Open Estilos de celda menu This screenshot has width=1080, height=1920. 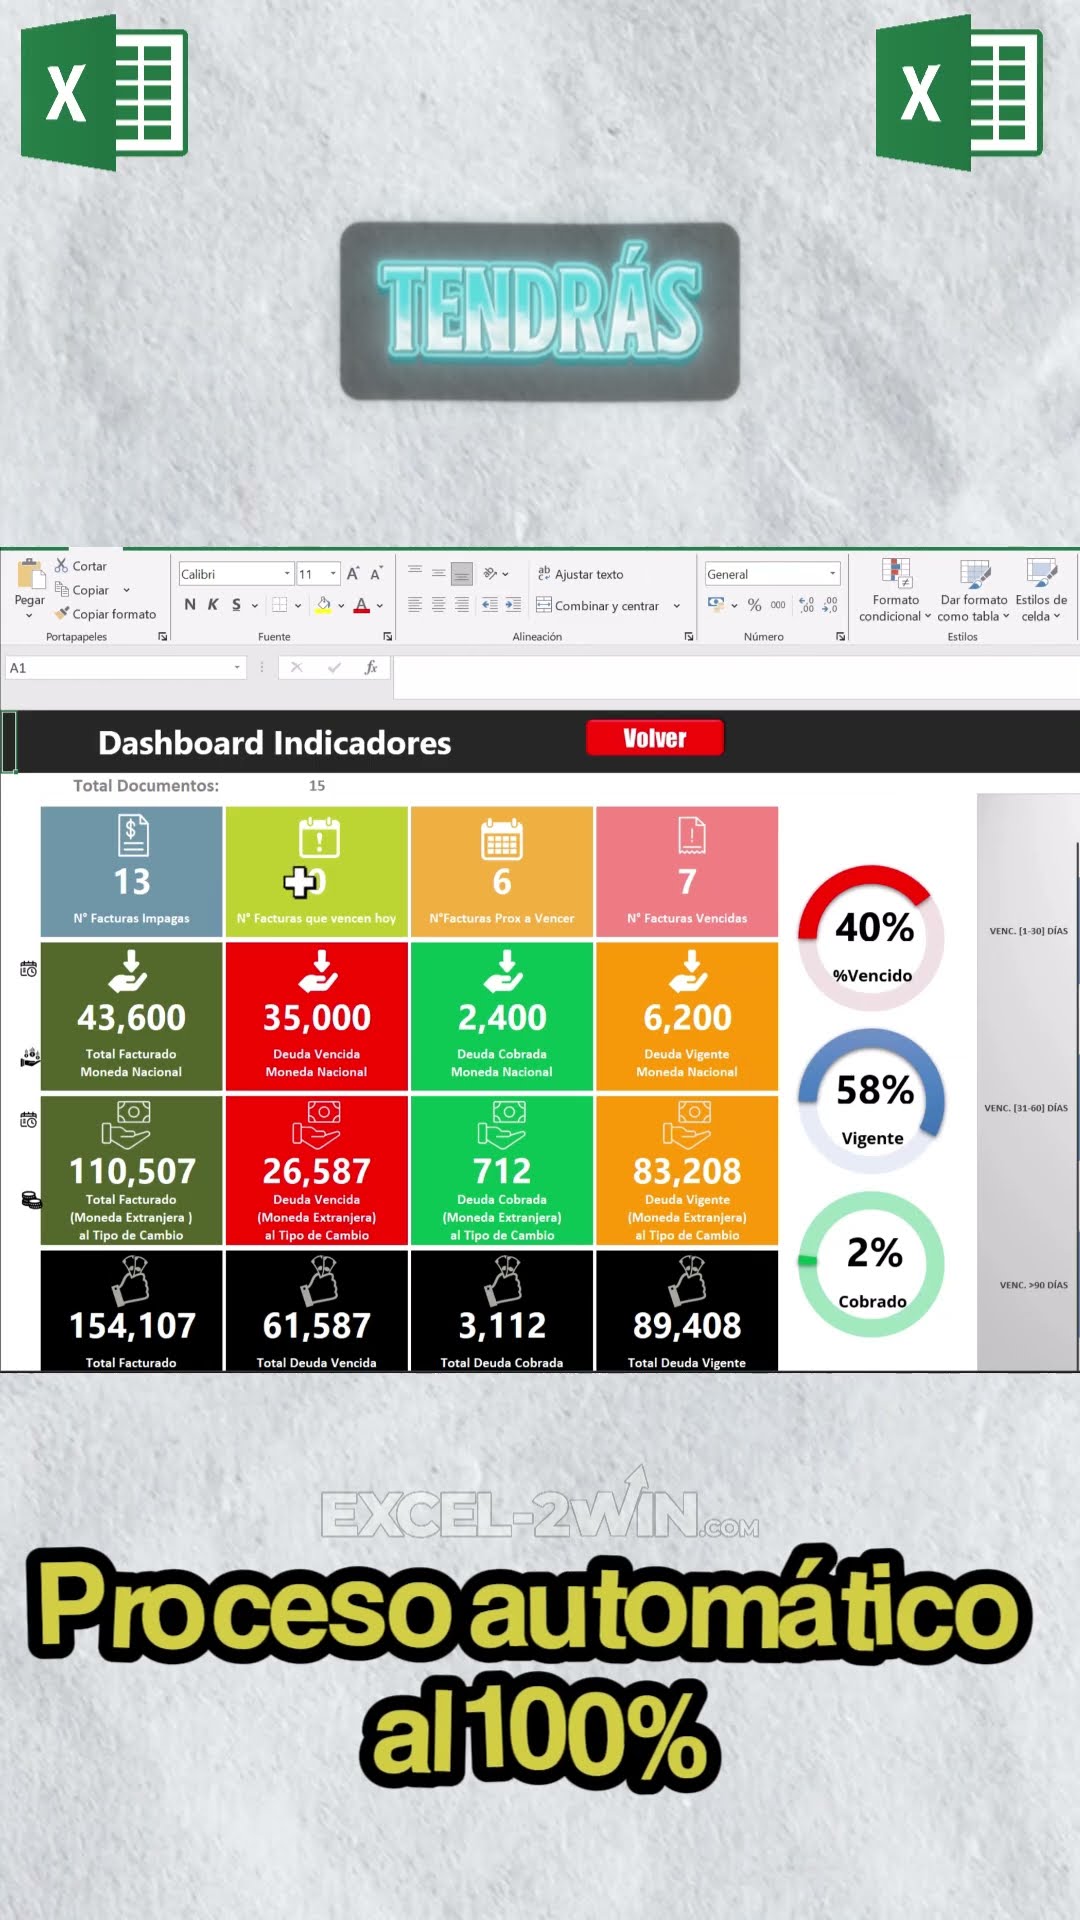(x=1041, y=590)
